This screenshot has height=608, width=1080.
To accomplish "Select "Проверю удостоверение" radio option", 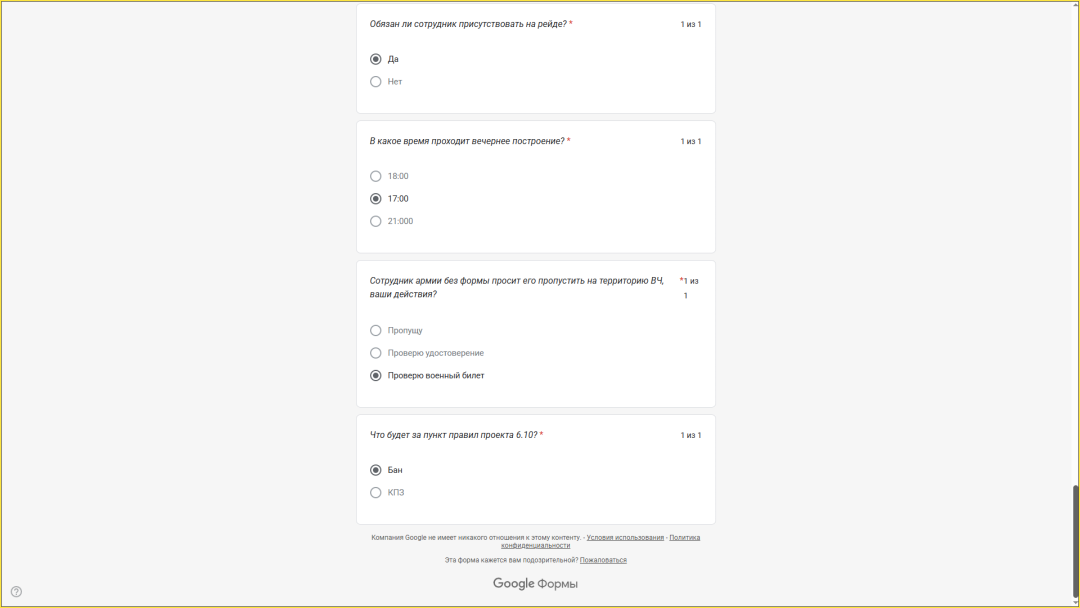I will coord(376,353).
